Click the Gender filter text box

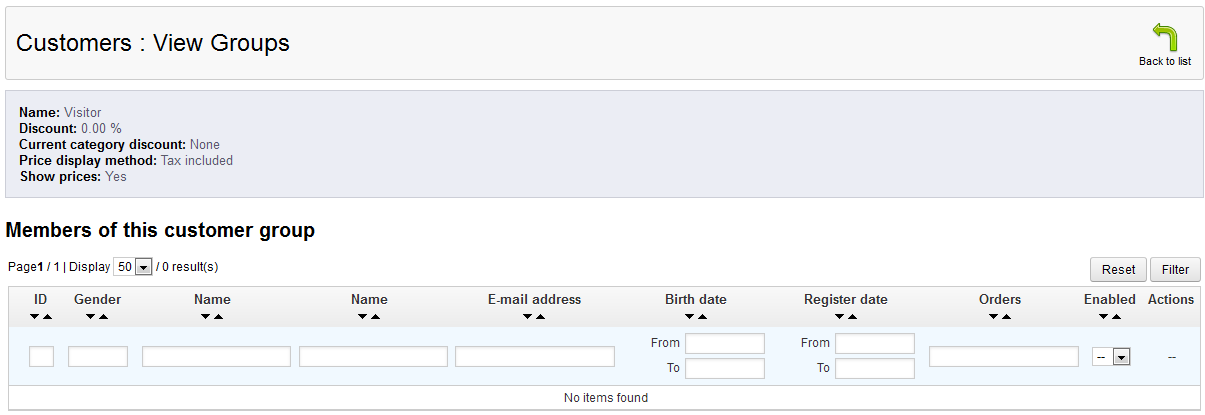98,357
